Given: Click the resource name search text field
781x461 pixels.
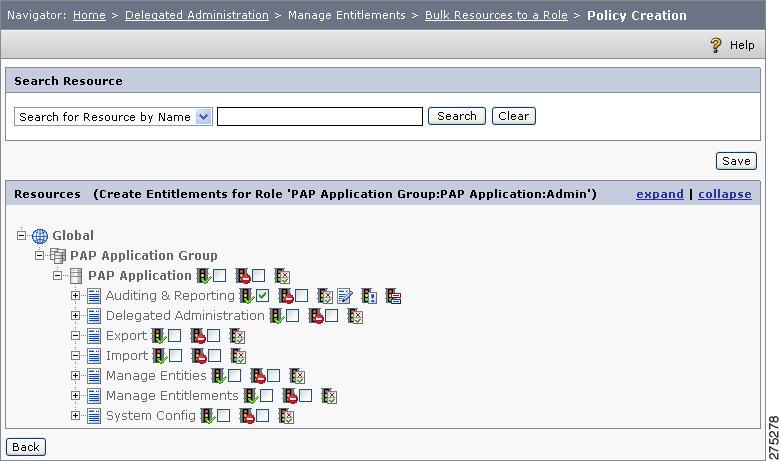Looking at the screenshot, I should (x=320, y=116).
